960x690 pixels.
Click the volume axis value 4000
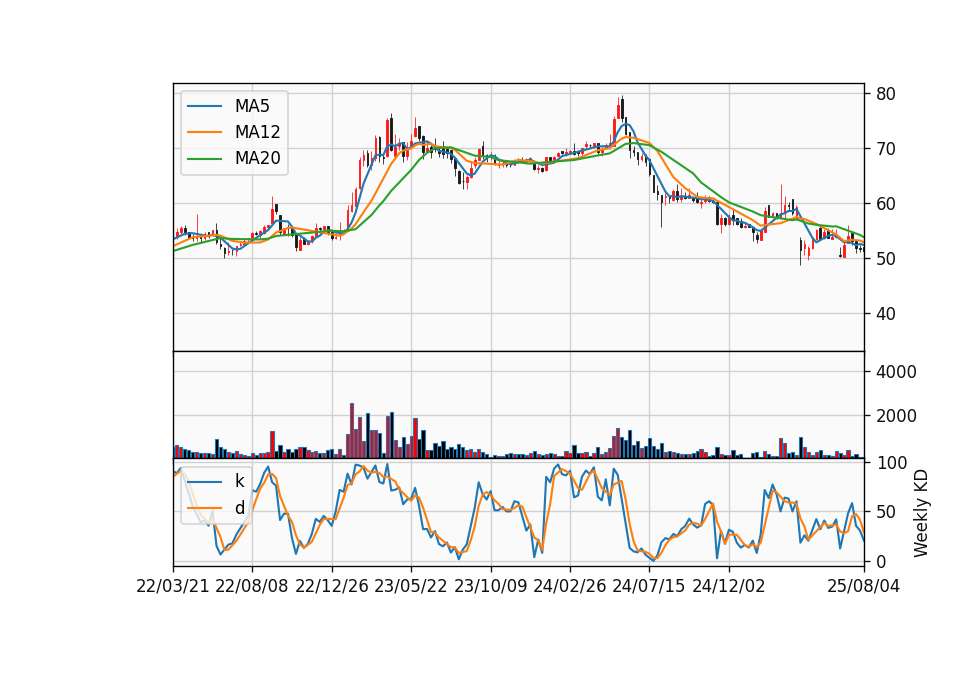[896, 372]
